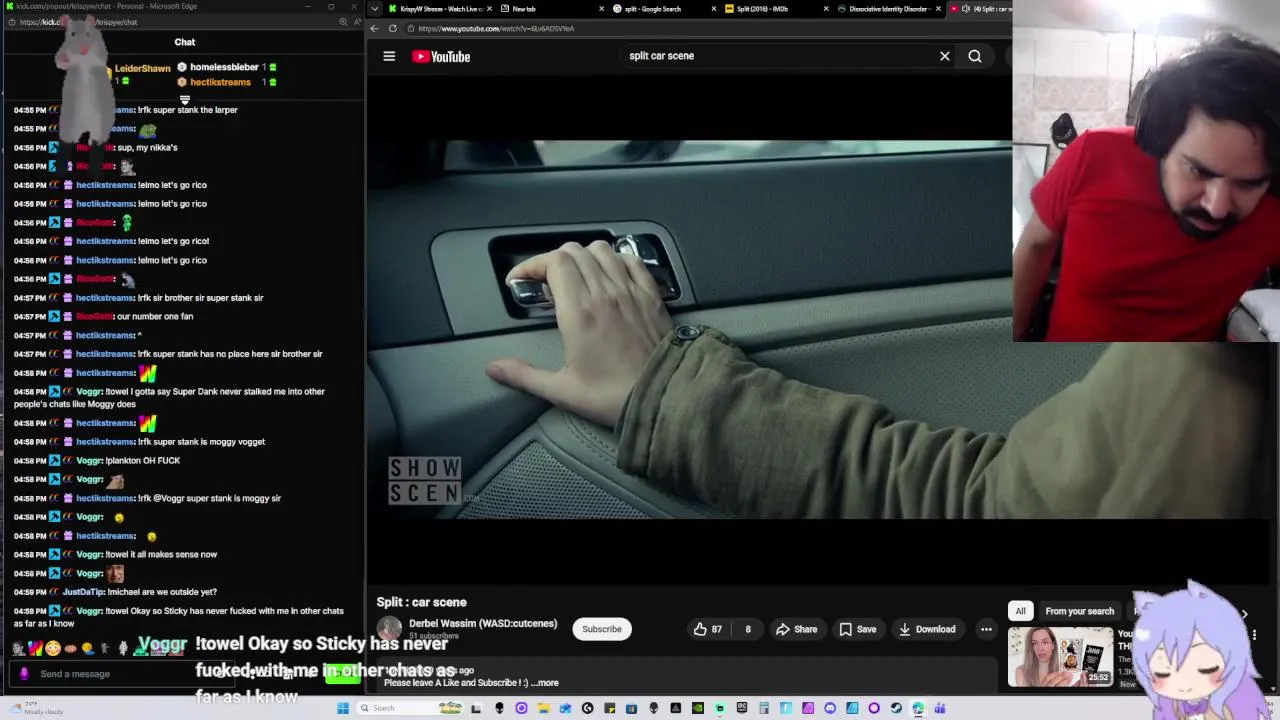
Task: Switch to KrispyW Stream browser tab
Action: tap(435, 8)
